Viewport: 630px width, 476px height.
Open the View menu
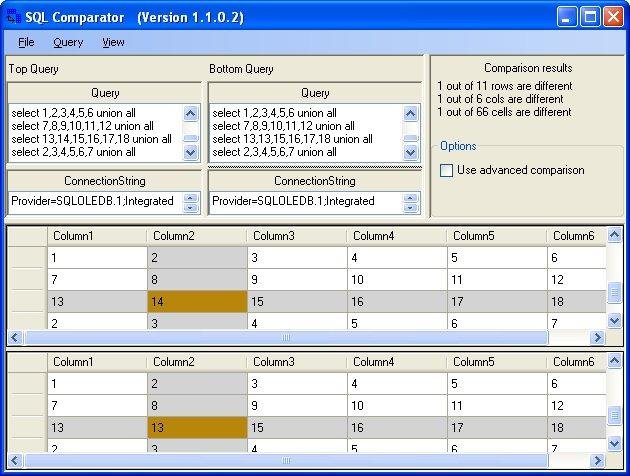(113, 42)
